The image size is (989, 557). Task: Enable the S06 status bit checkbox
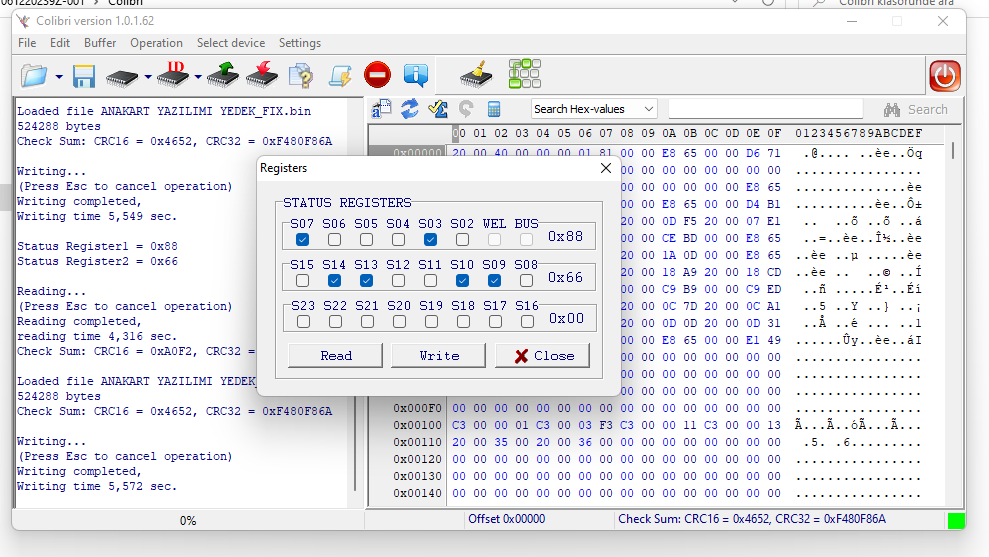[335, 240]
